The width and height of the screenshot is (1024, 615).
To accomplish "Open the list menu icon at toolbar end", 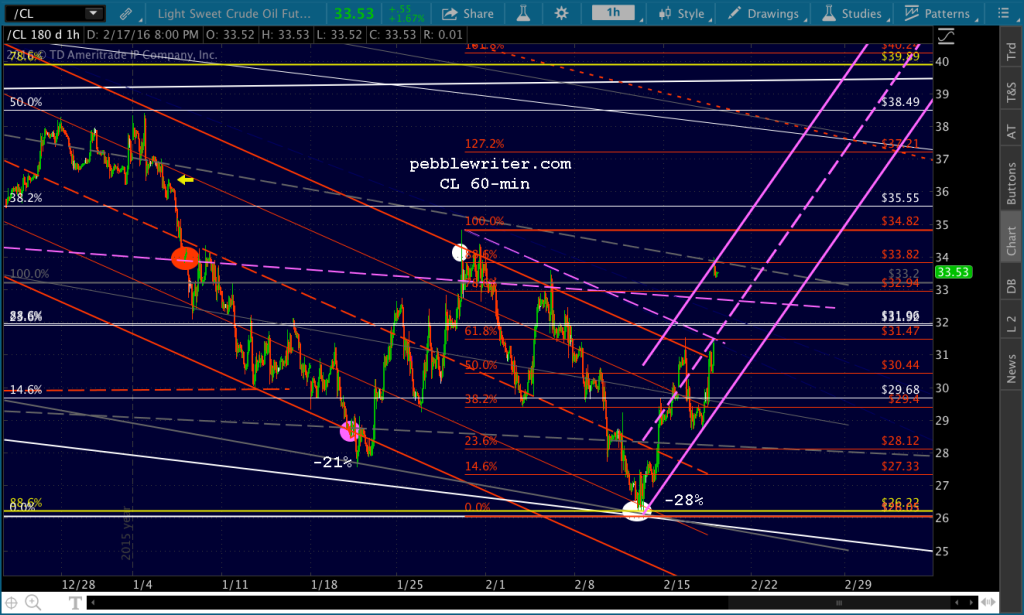I will click(1003, 13).
